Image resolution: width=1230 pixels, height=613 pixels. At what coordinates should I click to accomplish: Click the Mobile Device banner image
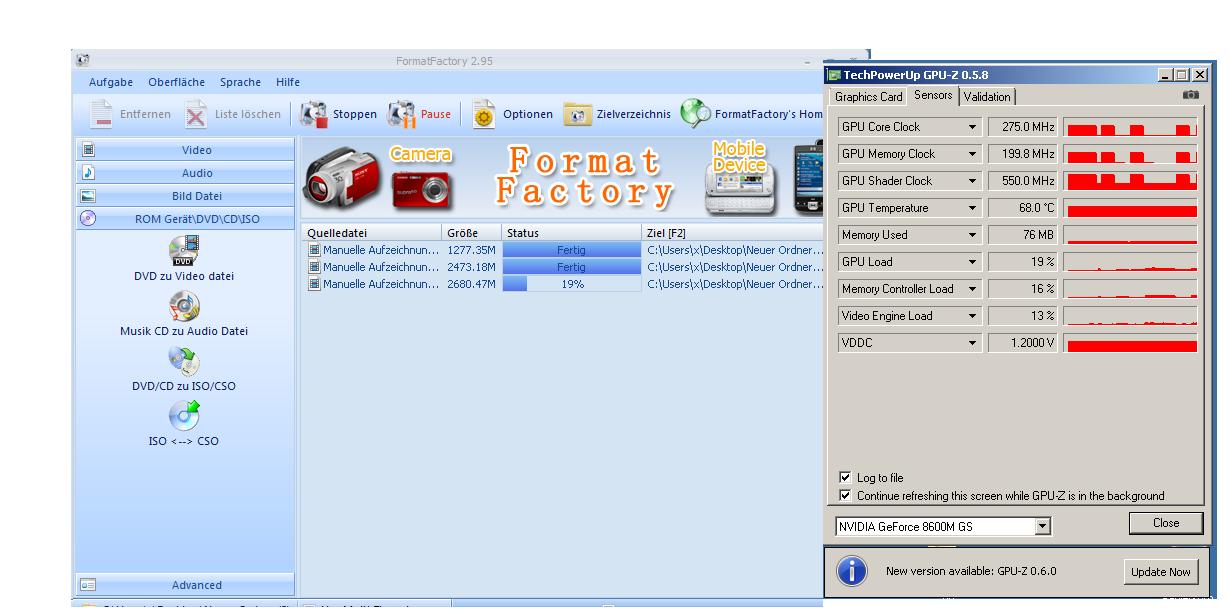pos(740,178)
